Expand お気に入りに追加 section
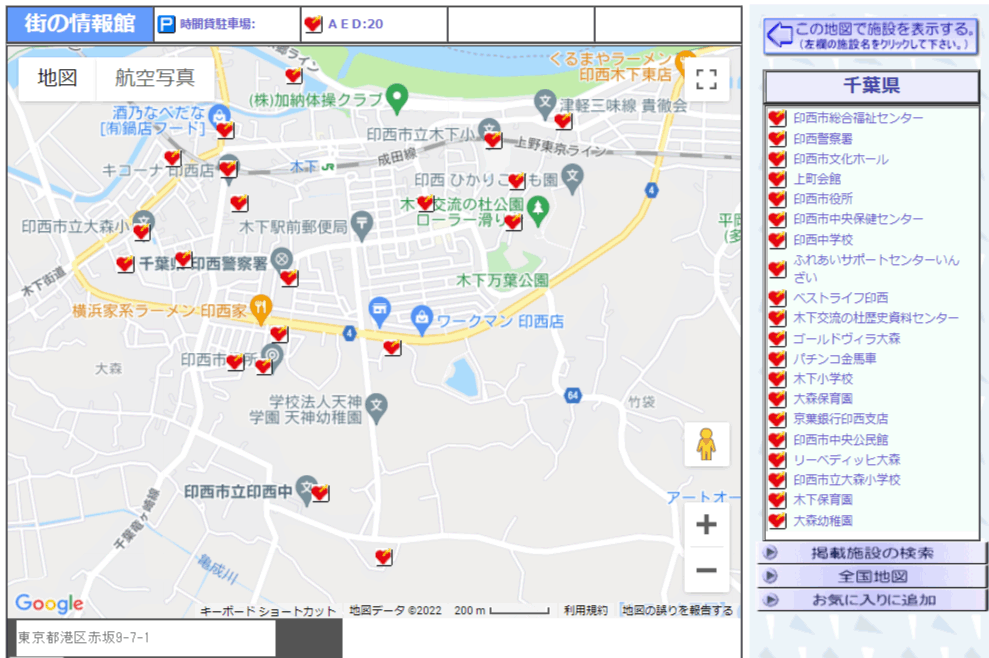This screenshot has width=989, height=658. point(871,600)
